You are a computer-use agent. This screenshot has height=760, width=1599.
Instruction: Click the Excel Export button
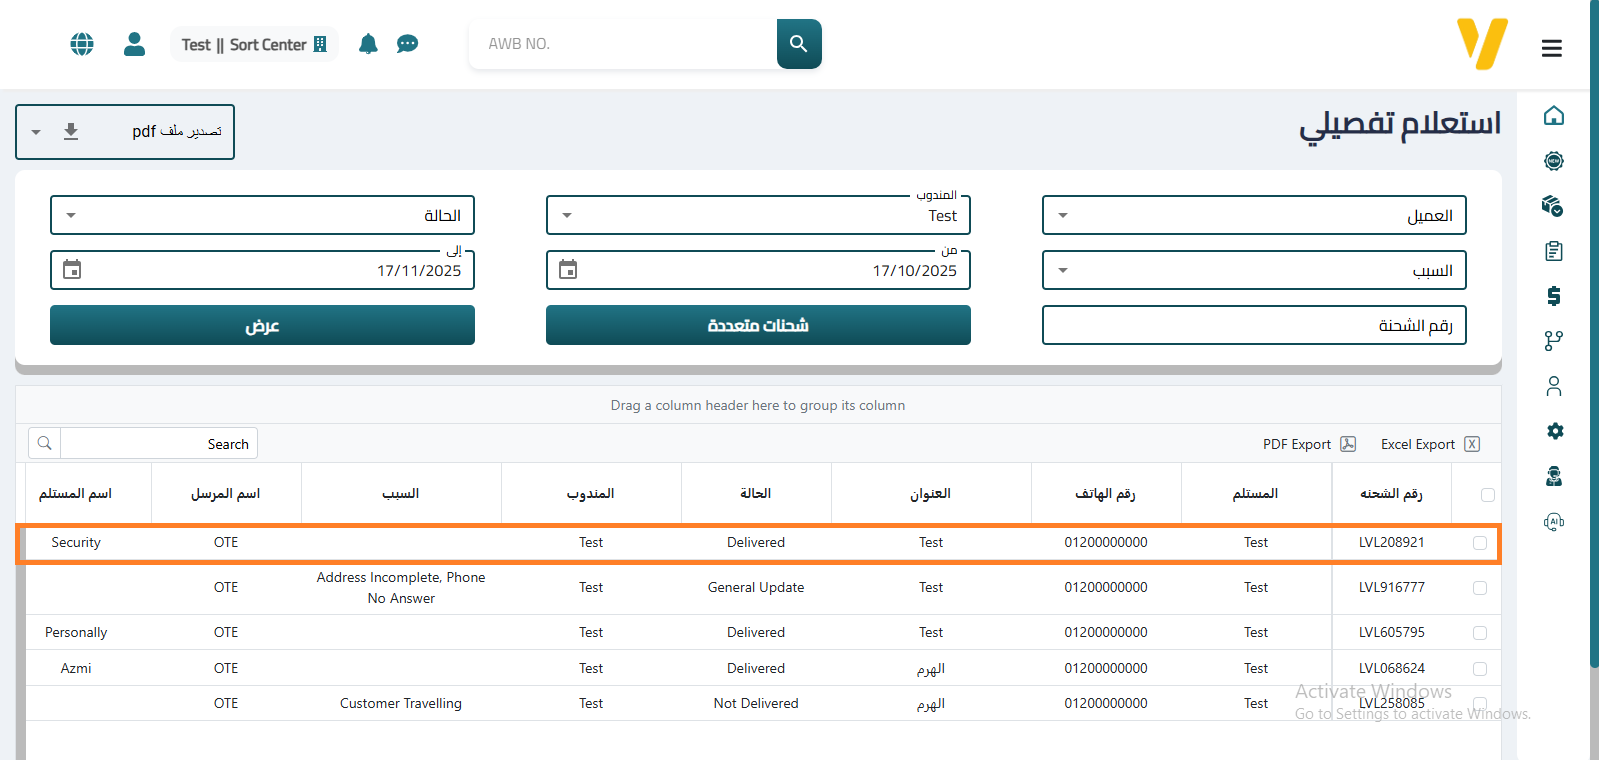click(1429, 444)
